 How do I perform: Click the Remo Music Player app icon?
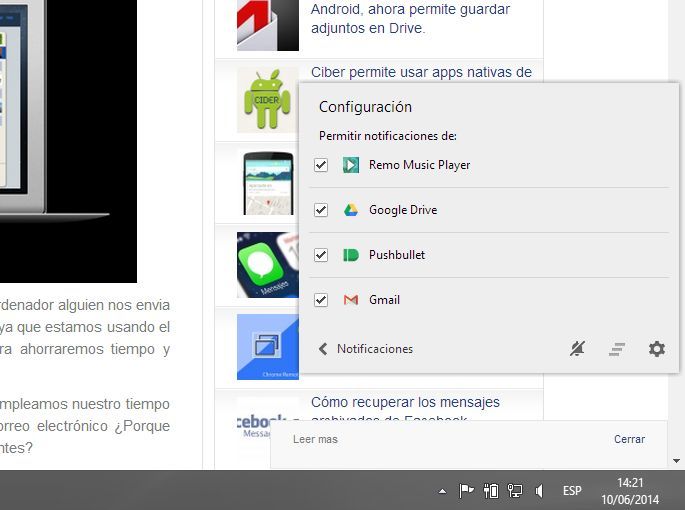(351, 165)
